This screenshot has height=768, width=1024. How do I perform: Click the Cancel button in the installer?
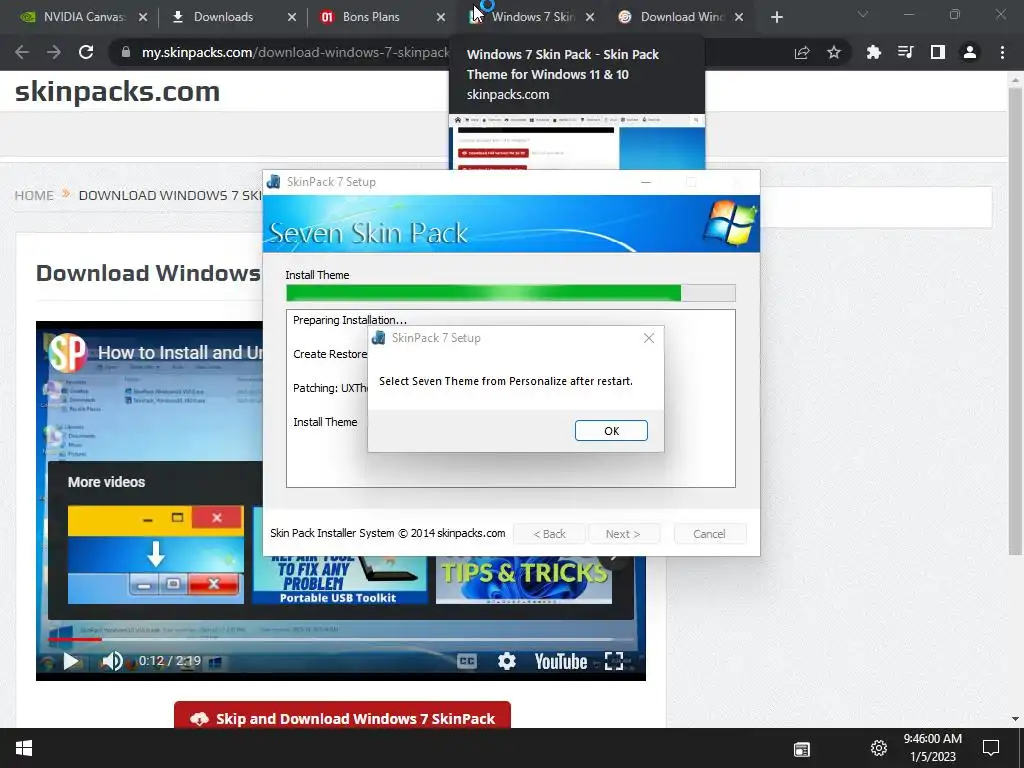pos(709,534)
